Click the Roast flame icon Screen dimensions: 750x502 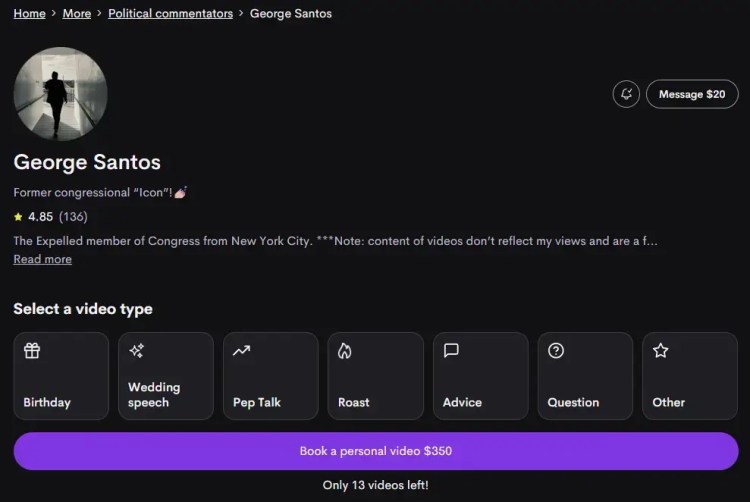(346, 351)
